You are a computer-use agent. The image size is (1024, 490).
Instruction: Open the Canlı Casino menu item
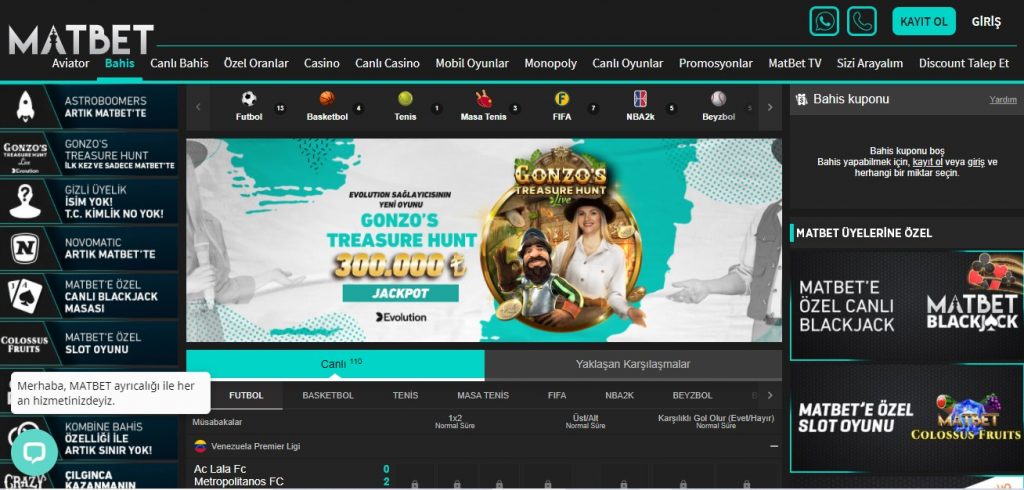(x=387, y=63)
